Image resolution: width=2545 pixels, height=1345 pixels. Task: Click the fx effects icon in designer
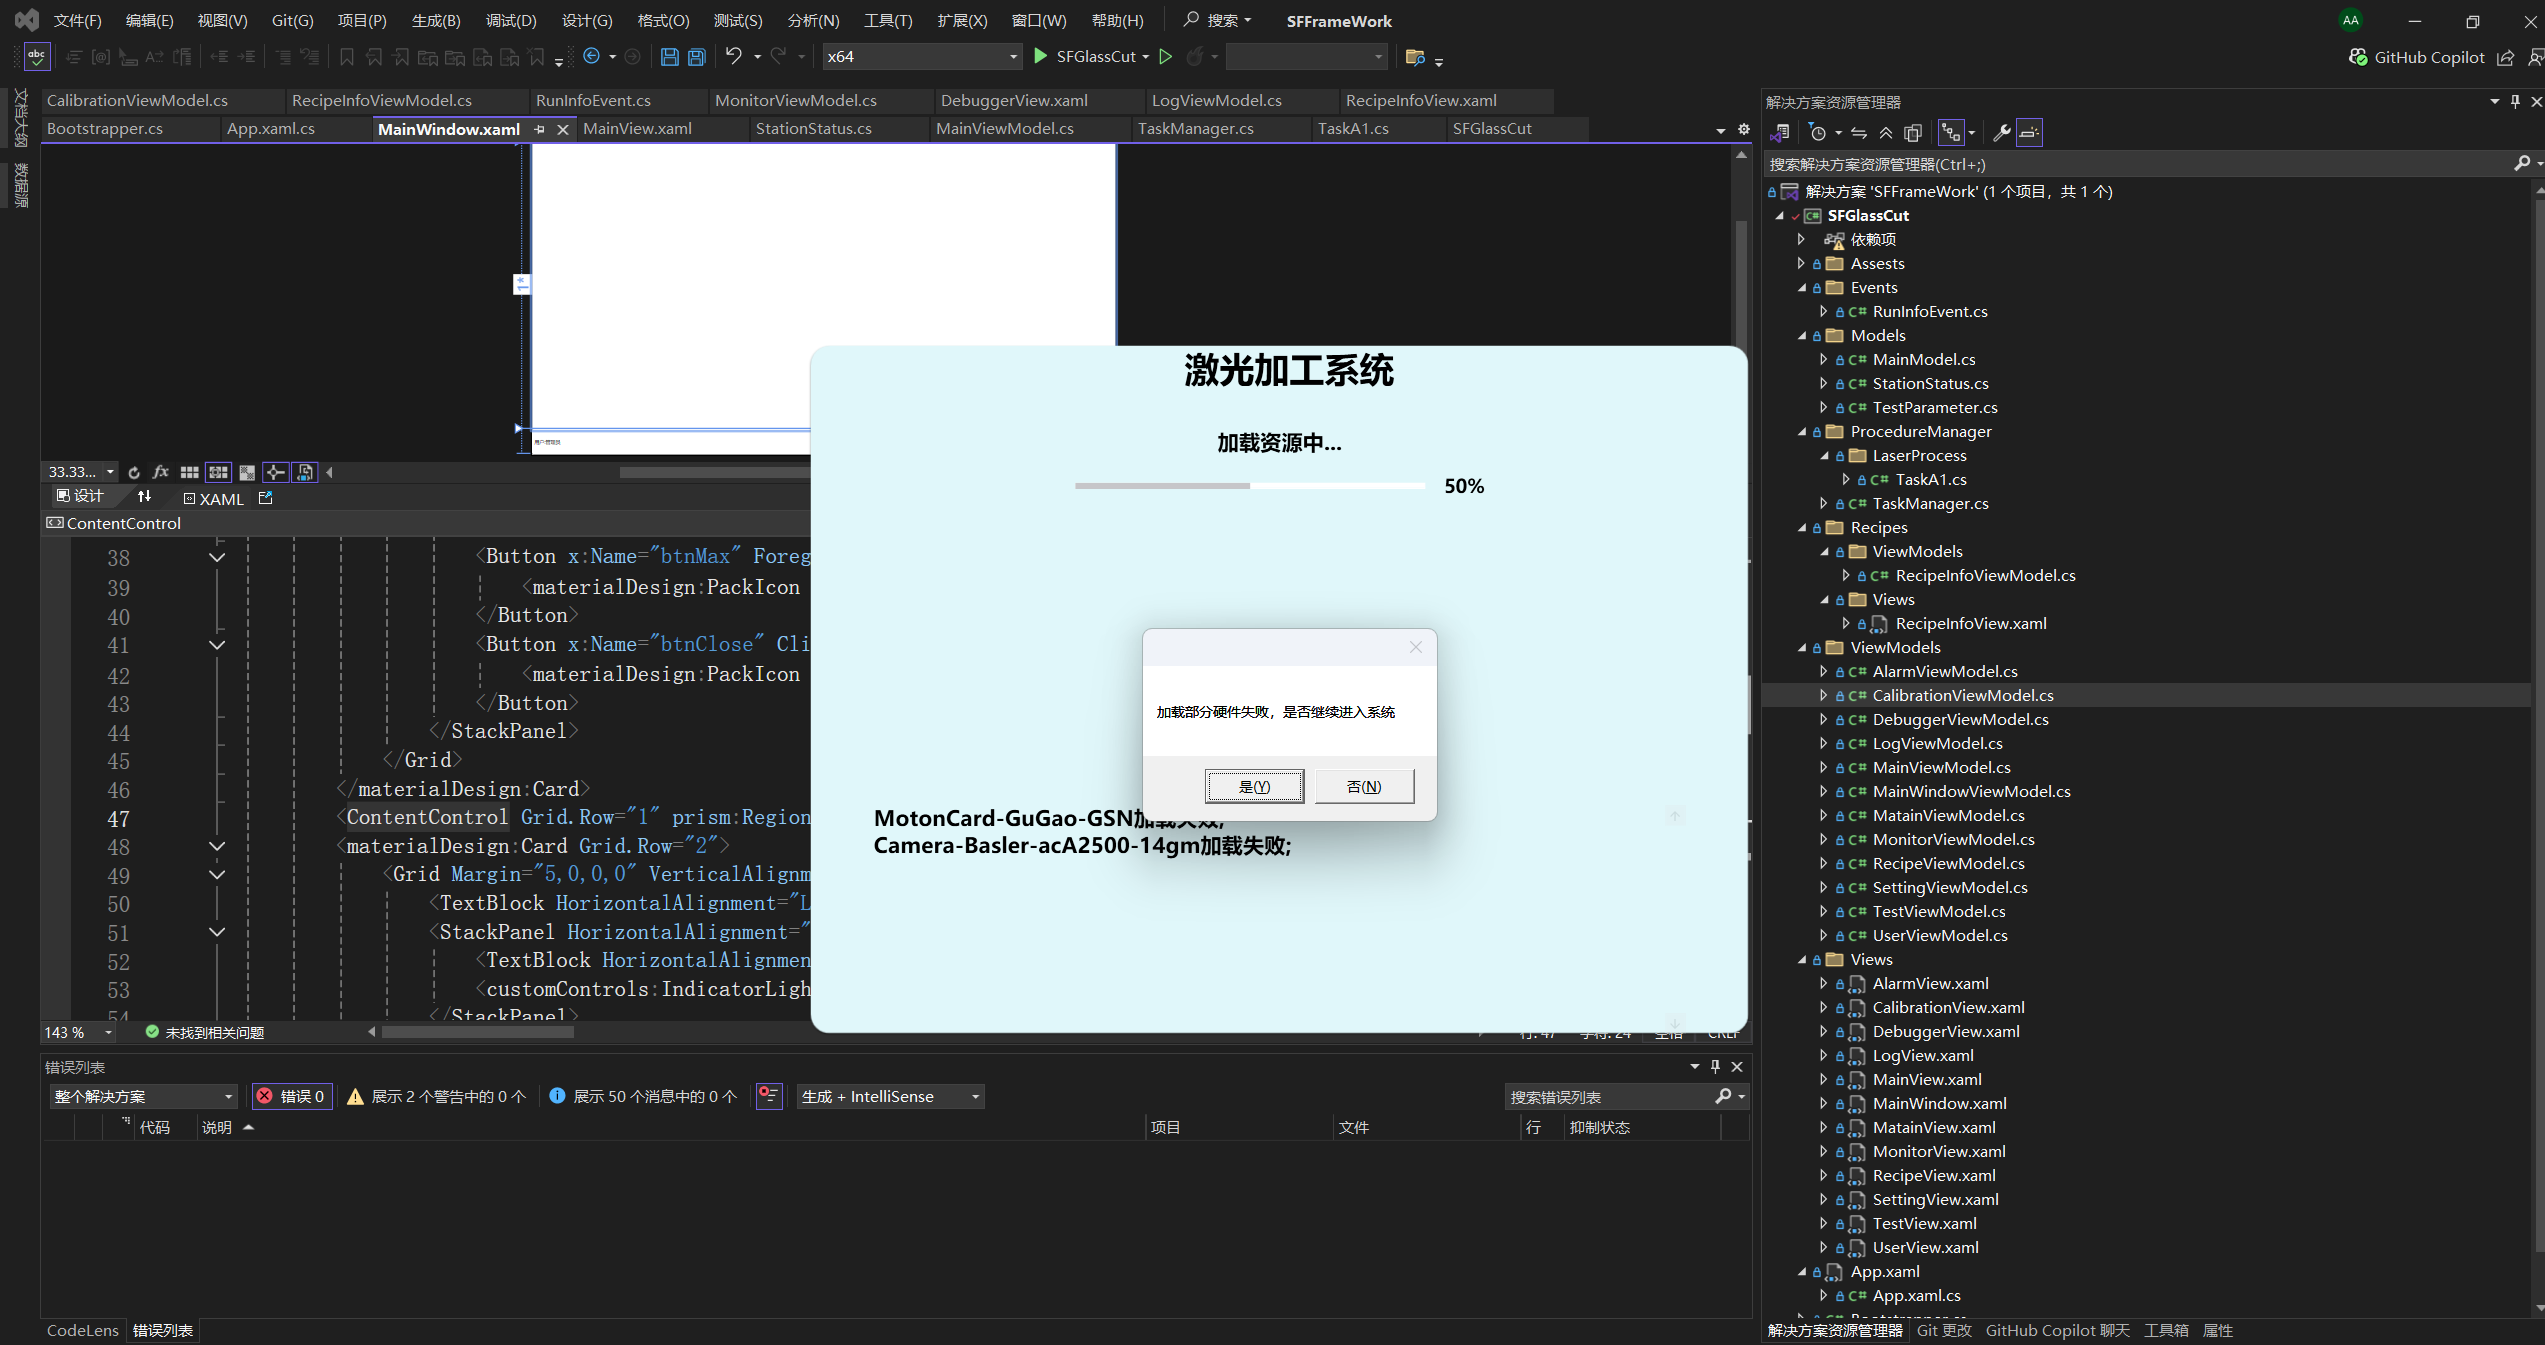(161, 472)
